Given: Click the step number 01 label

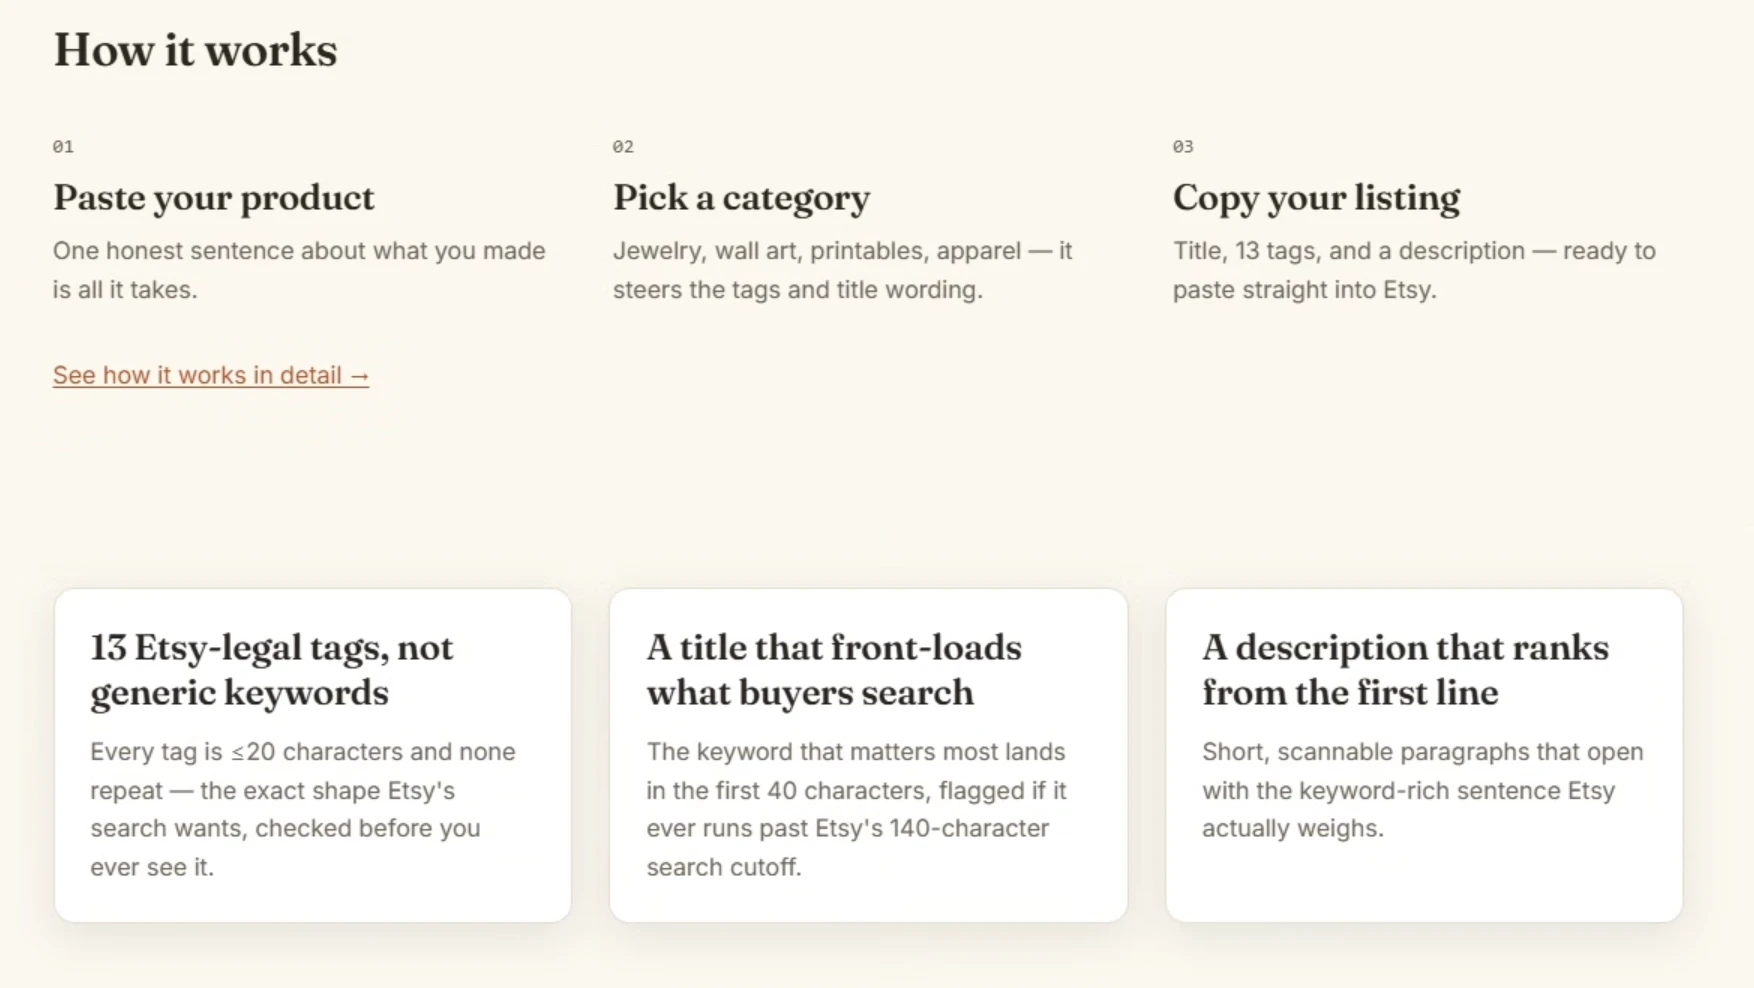Looking at the screenshot, I should [63, 146].
